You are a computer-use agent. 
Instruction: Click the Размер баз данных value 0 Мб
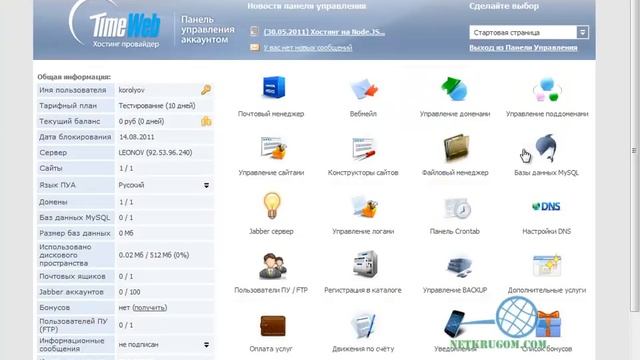coord(126,233)
